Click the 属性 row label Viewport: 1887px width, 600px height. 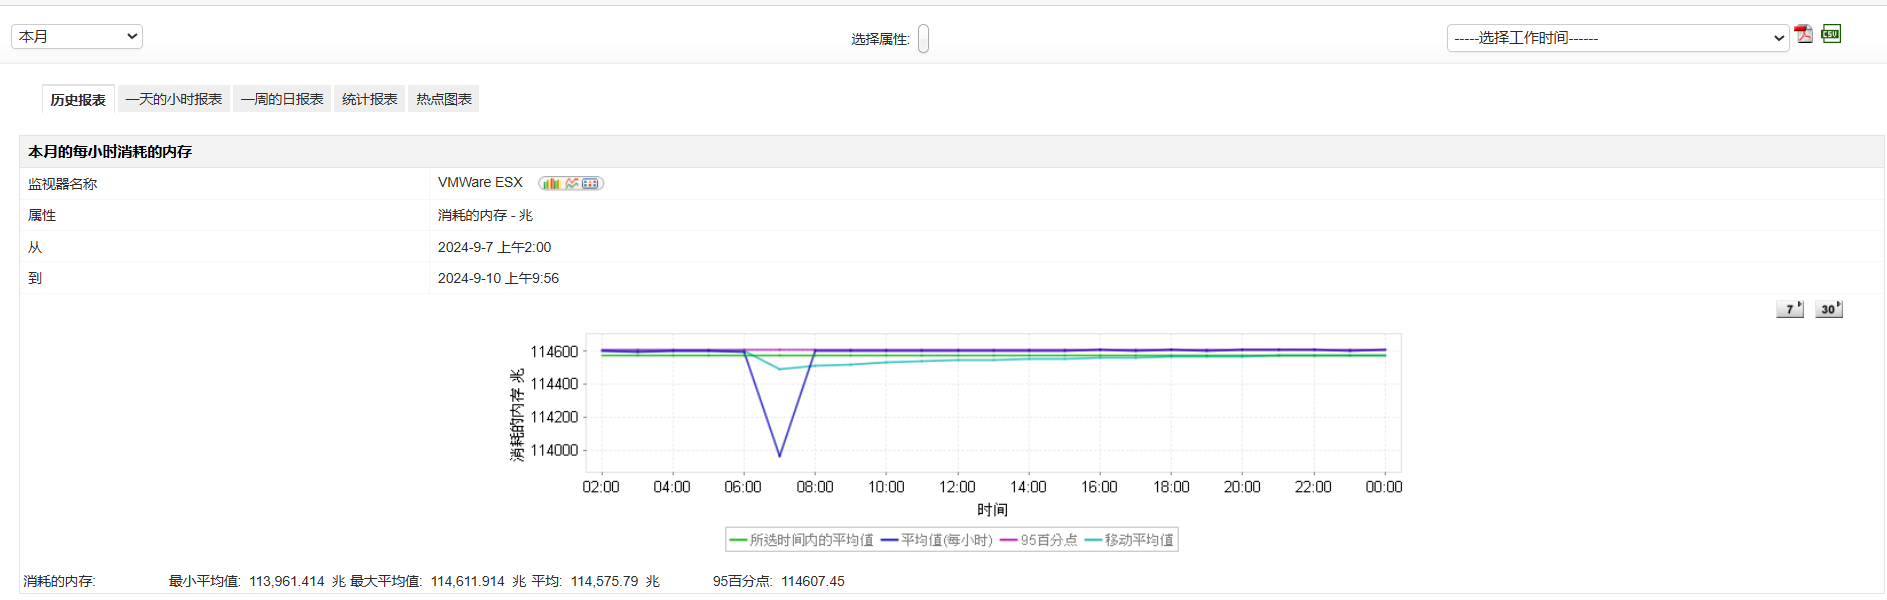42,215
